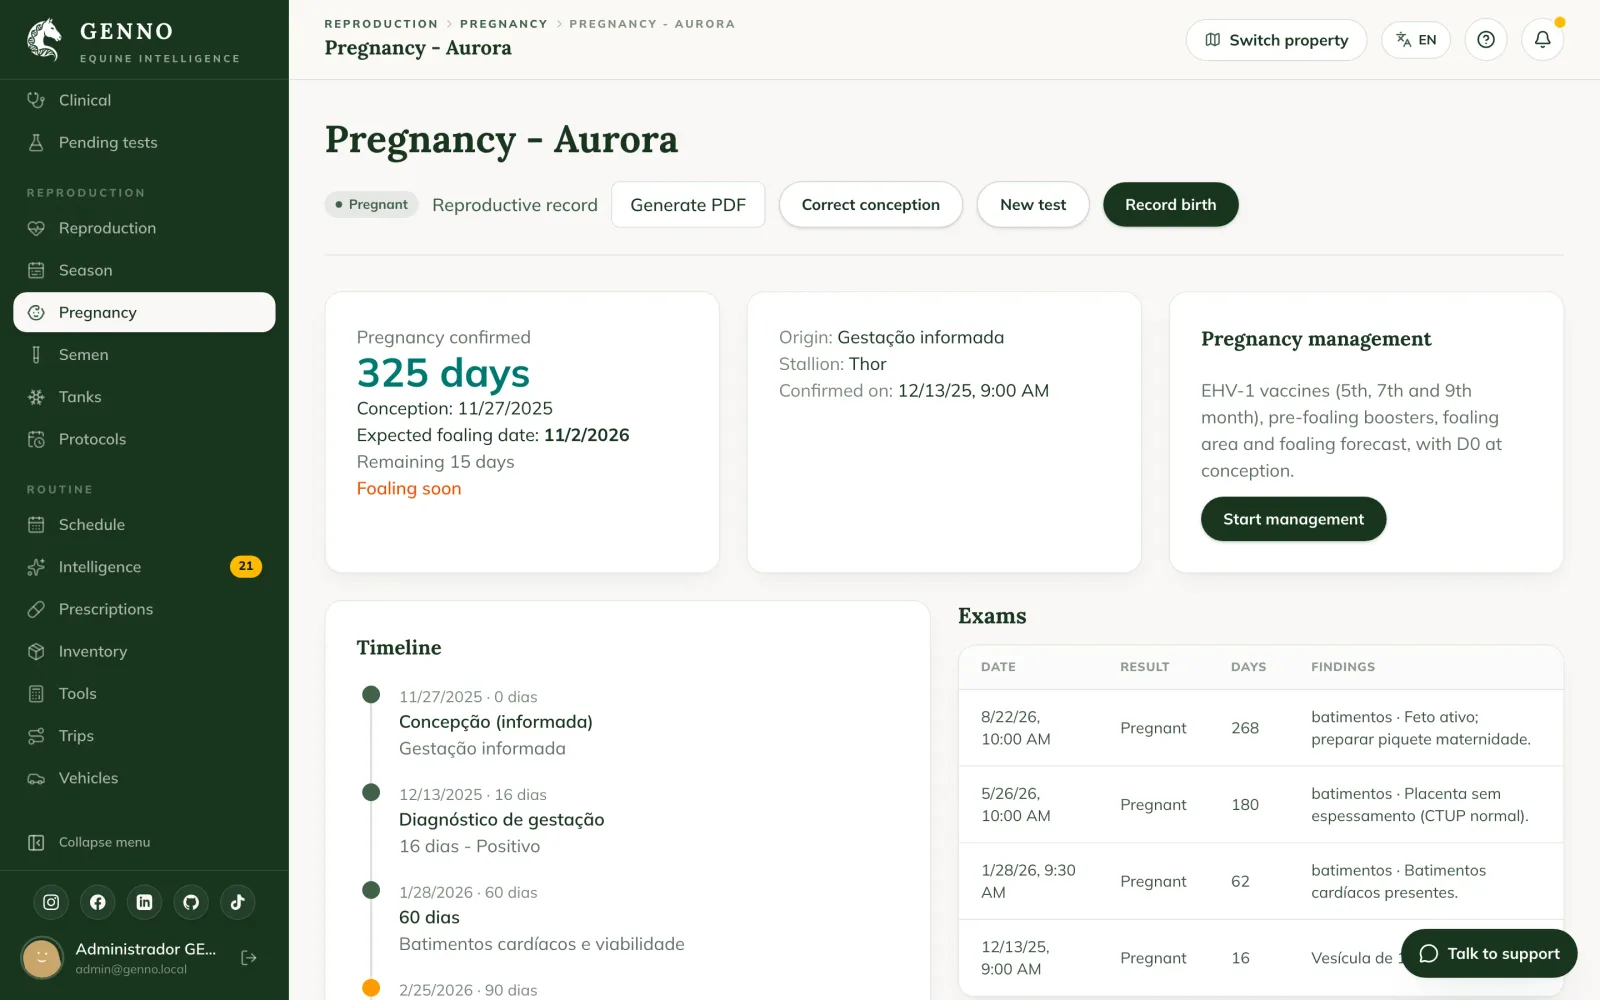The image size is (1600, 1000).
Task: Open the Facebook social link
Action: pyautogui.click(x=98, y=902)
